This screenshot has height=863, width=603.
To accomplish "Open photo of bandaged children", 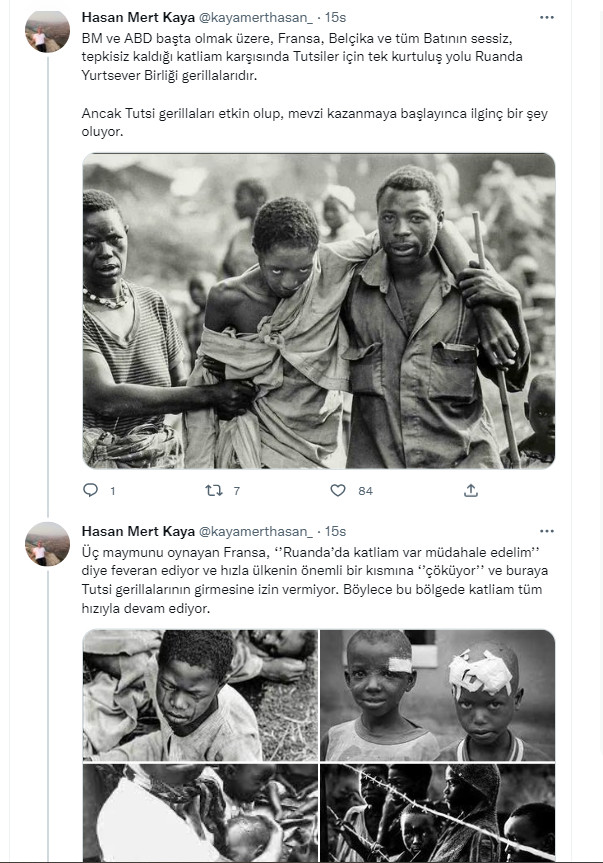I will 437,695.
